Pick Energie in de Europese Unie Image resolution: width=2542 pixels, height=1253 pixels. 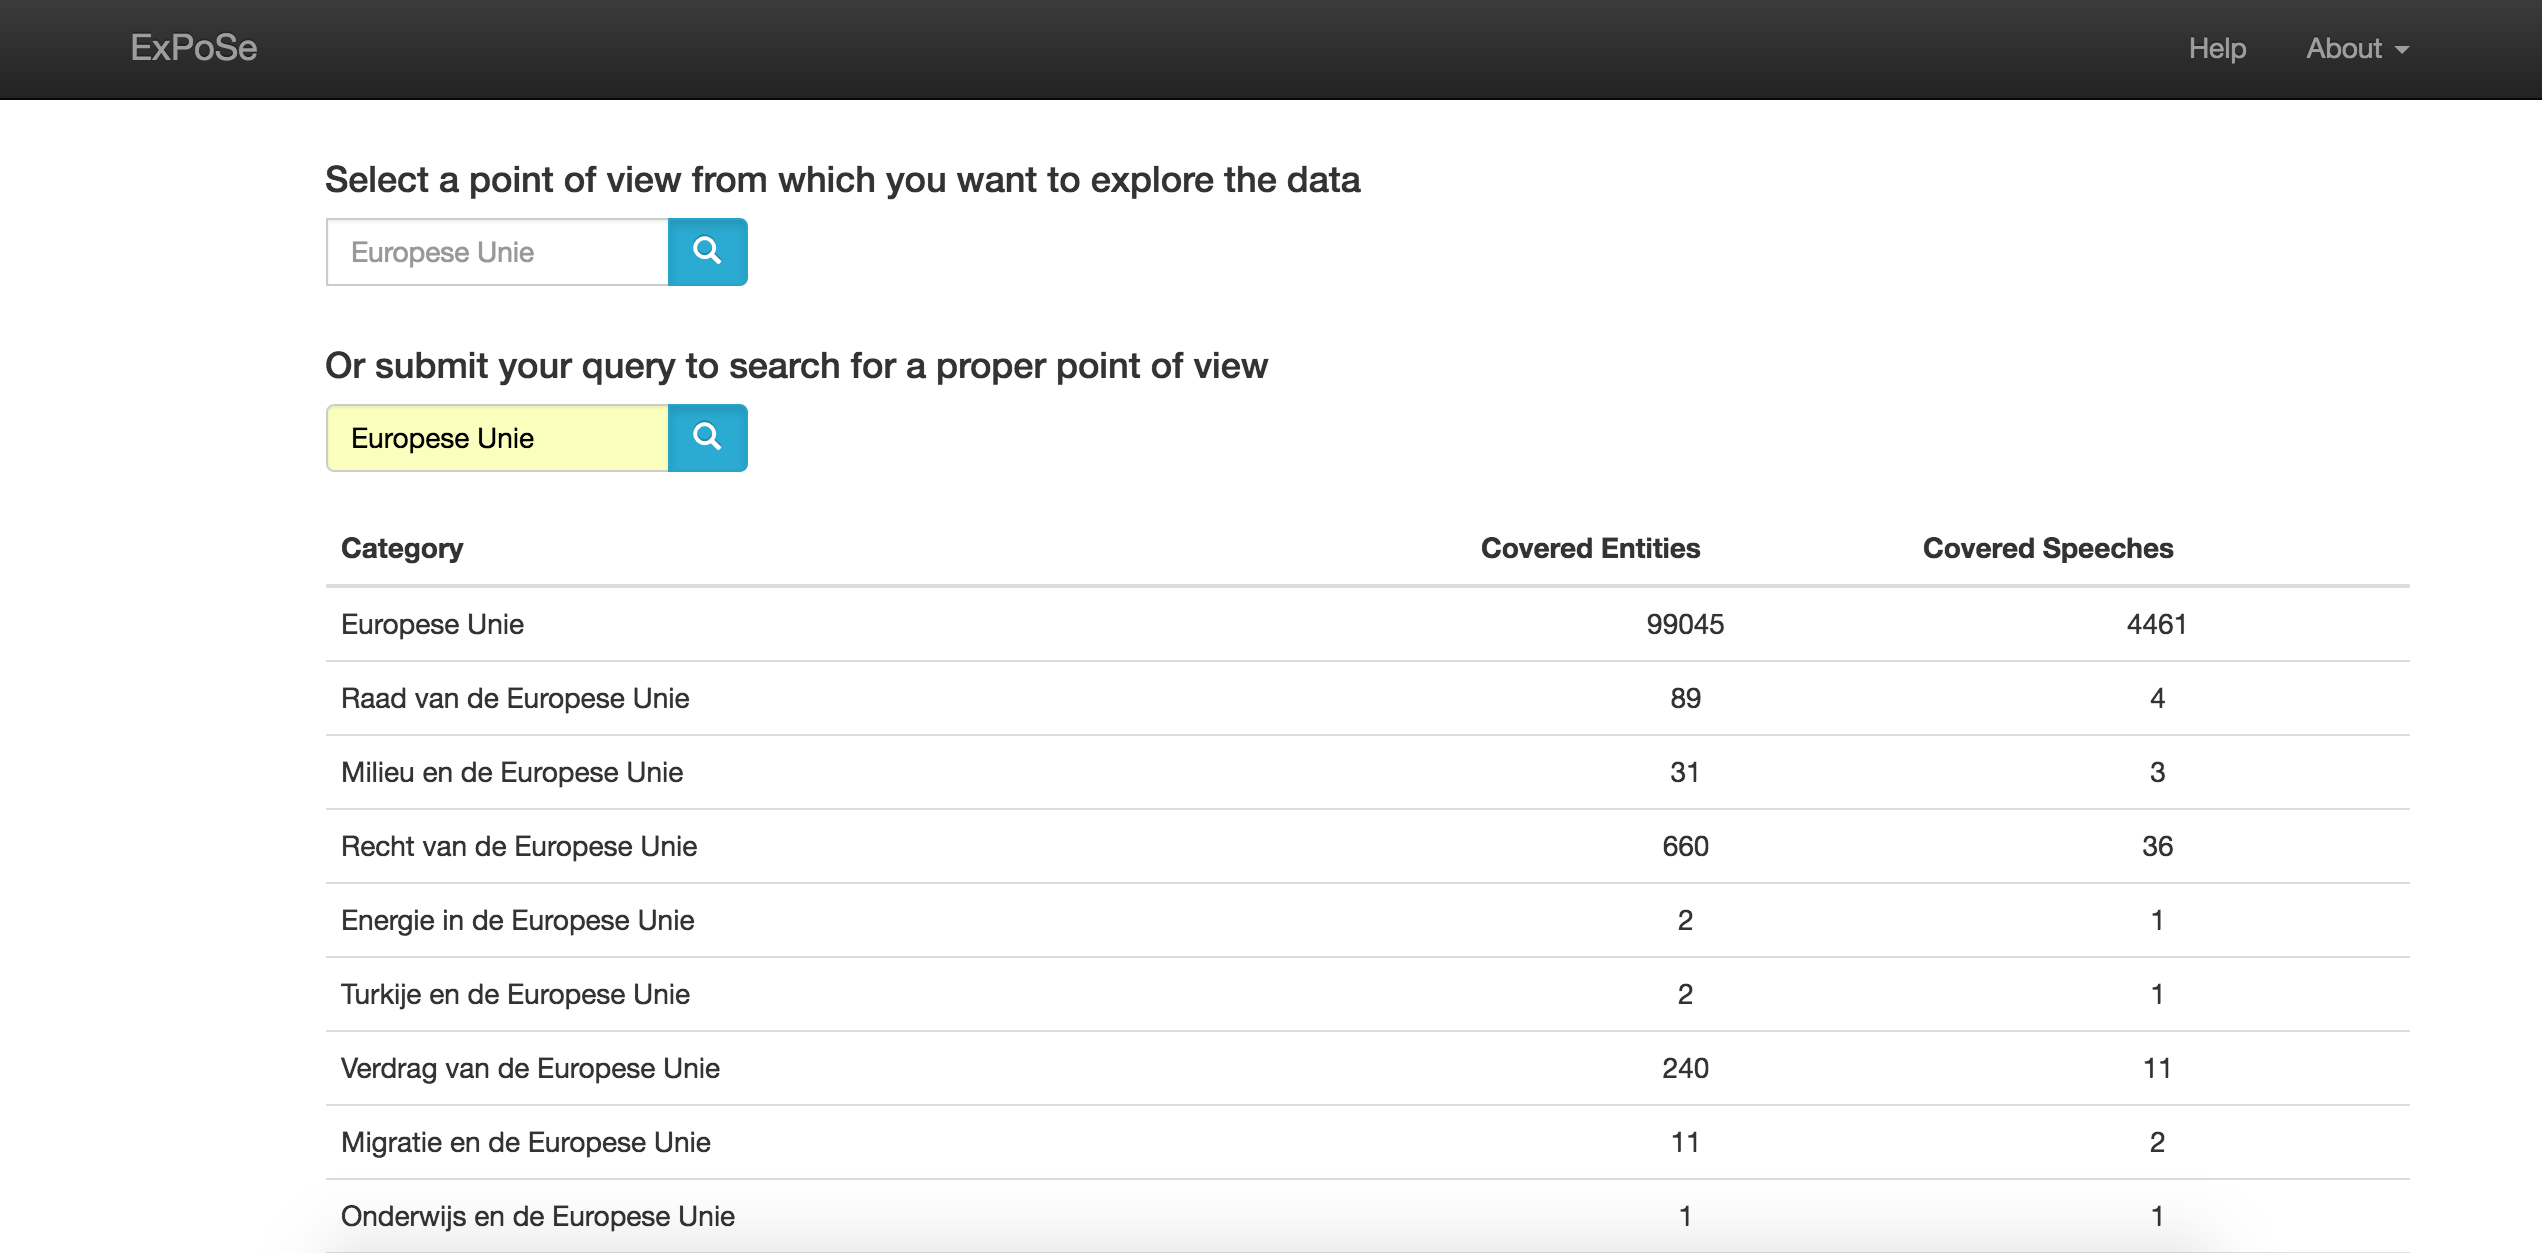pos(517,920)
